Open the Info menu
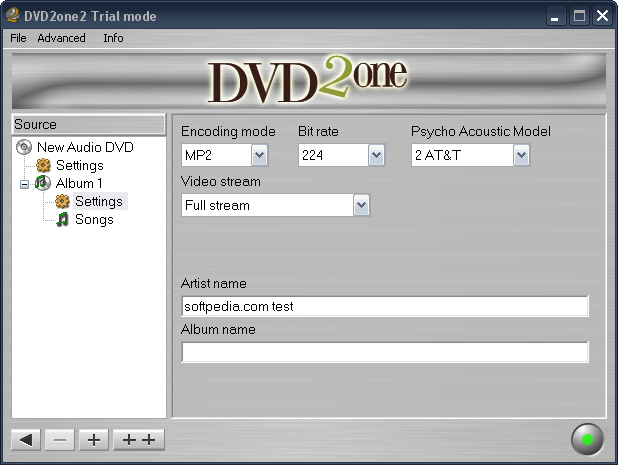This screenshot has width=618, height=465. [x=113, y=38]
